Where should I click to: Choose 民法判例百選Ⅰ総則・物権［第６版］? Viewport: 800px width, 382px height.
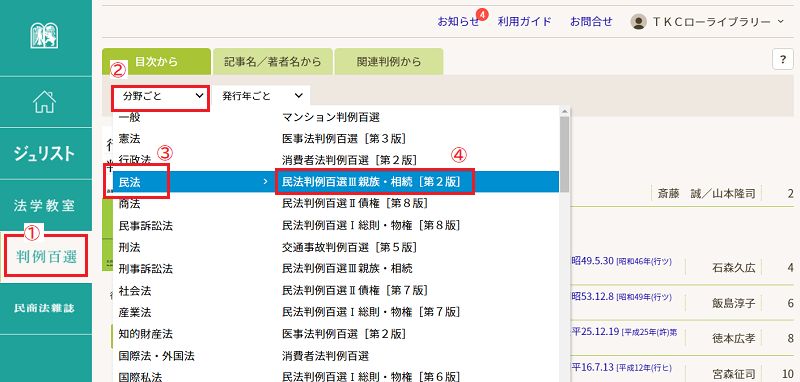coord(371,377)
